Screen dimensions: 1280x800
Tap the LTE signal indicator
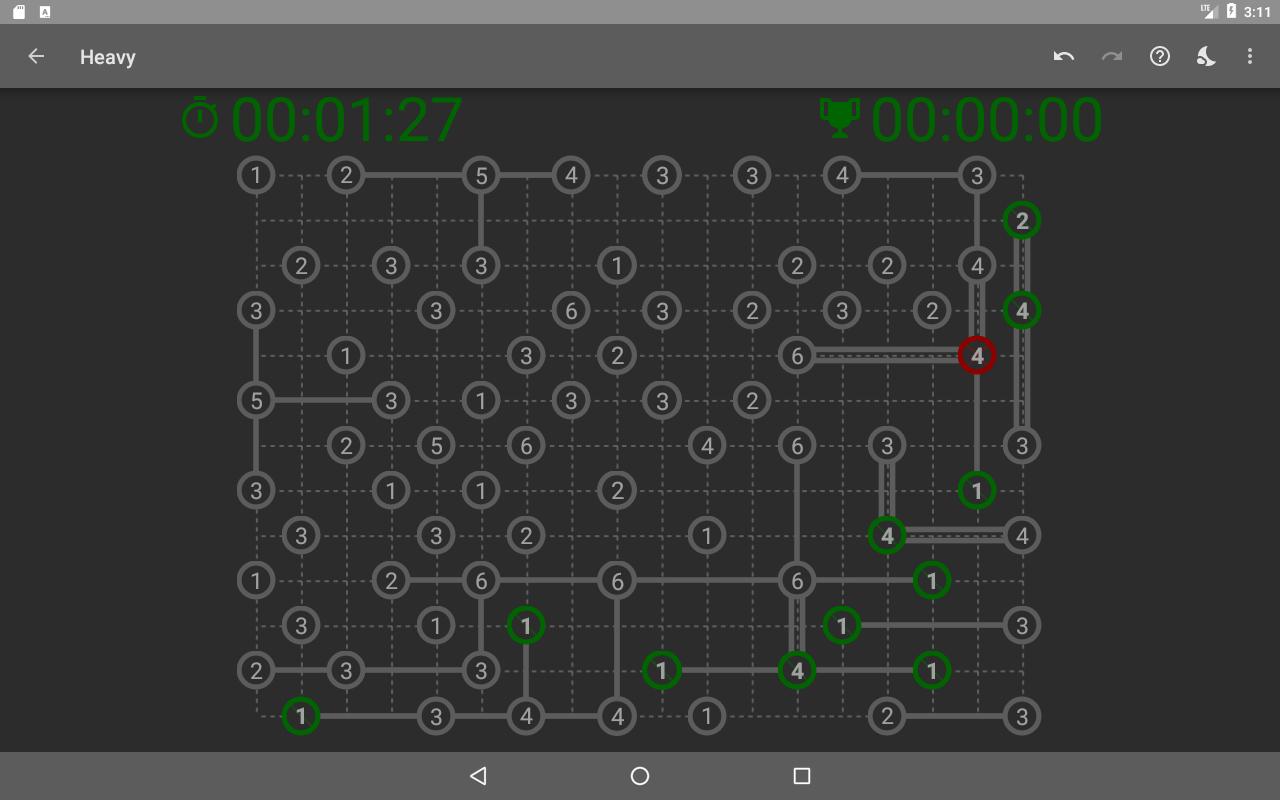1209,11
